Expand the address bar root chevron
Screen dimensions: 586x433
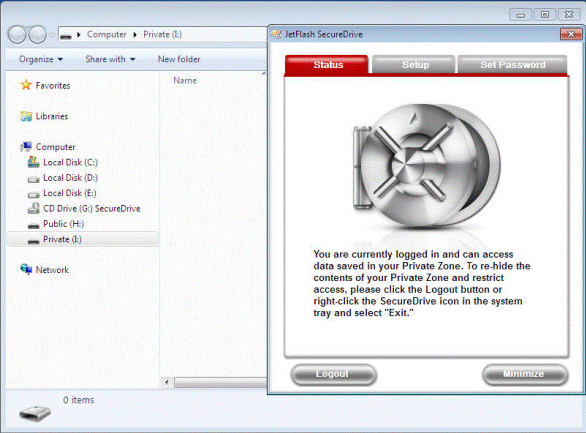point(78,35)
